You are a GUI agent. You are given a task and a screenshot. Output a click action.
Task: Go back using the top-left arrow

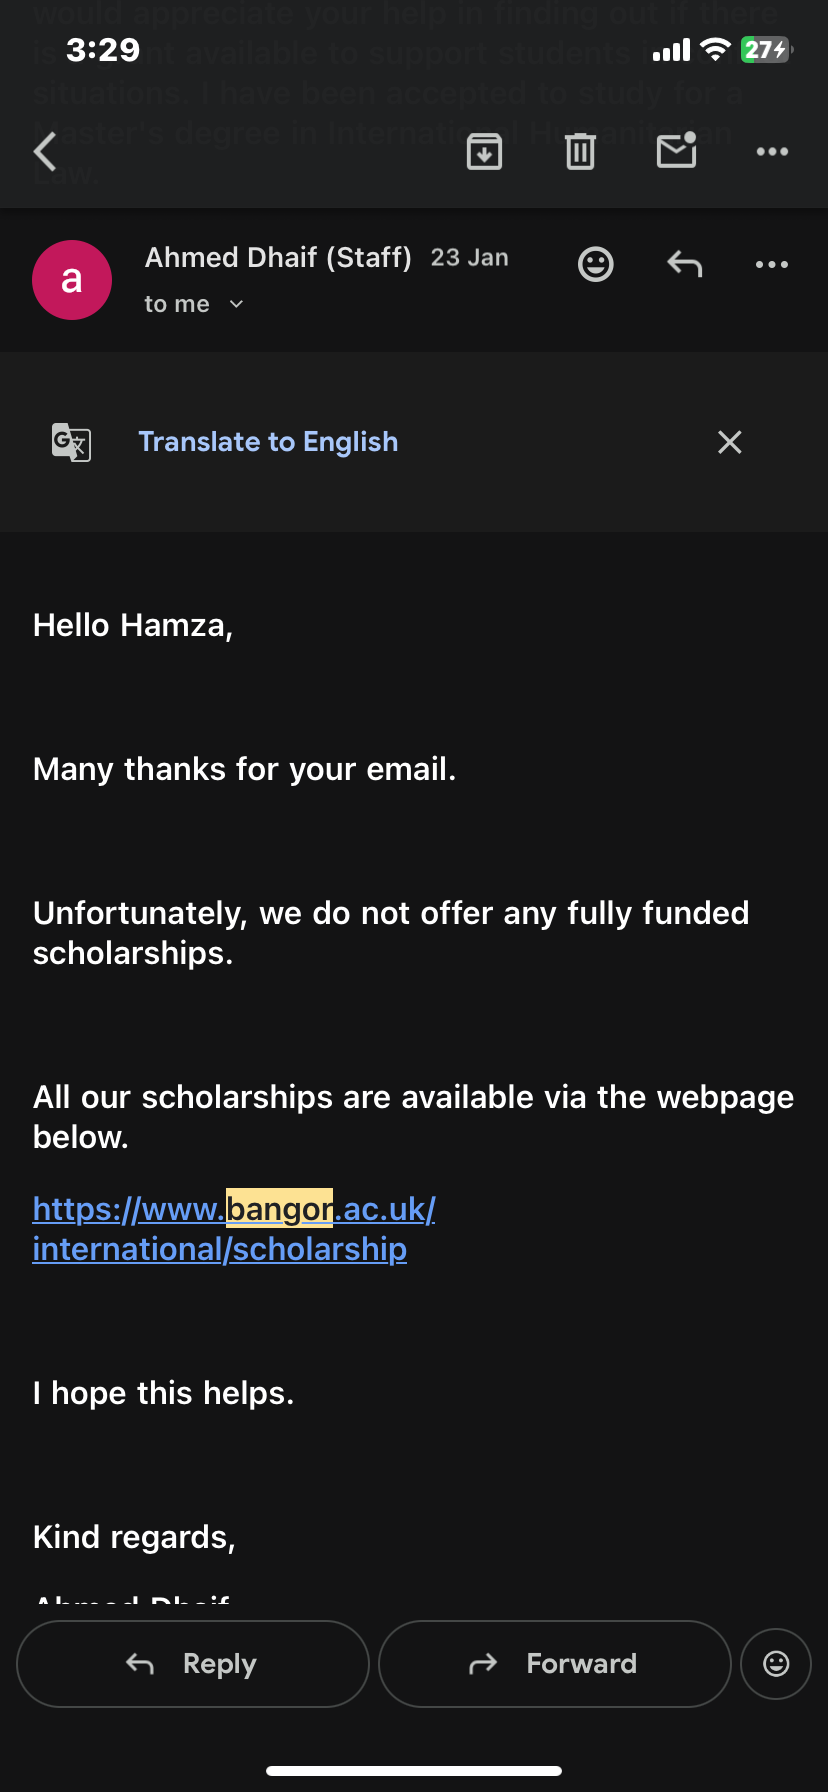click(x=46, y=152)
